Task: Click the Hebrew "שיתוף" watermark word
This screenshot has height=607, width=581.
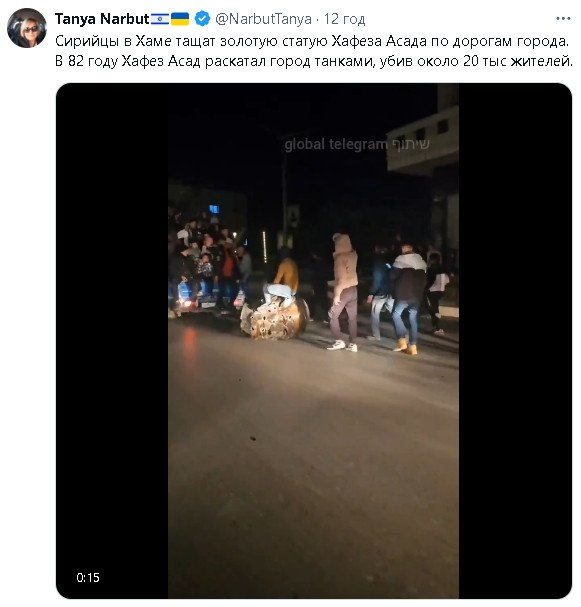Action: click(411, 144)
